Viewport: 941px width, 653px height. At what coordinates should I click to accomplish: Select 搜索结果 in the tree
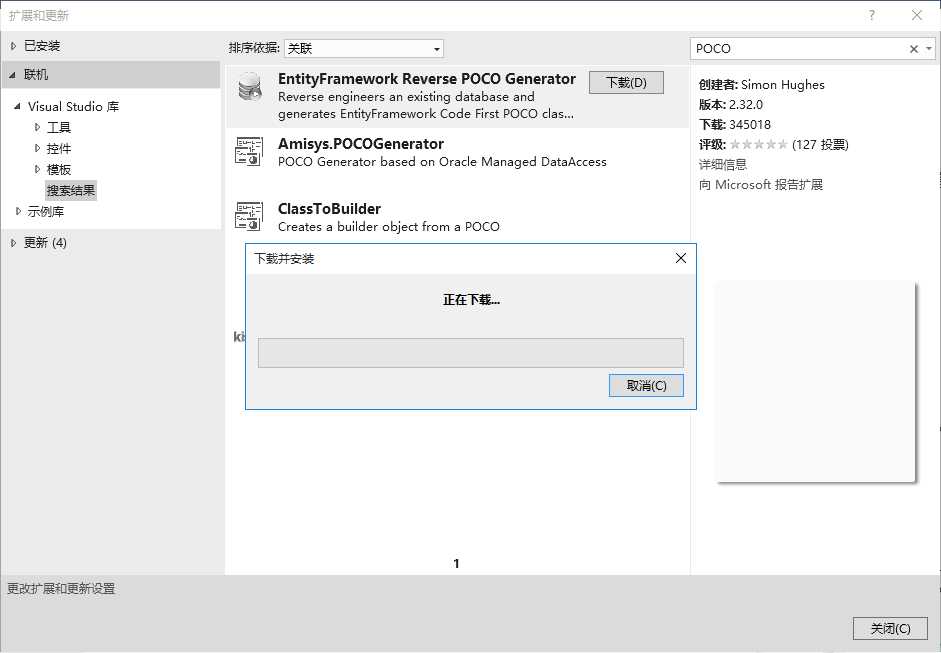[x=71, y=191]
